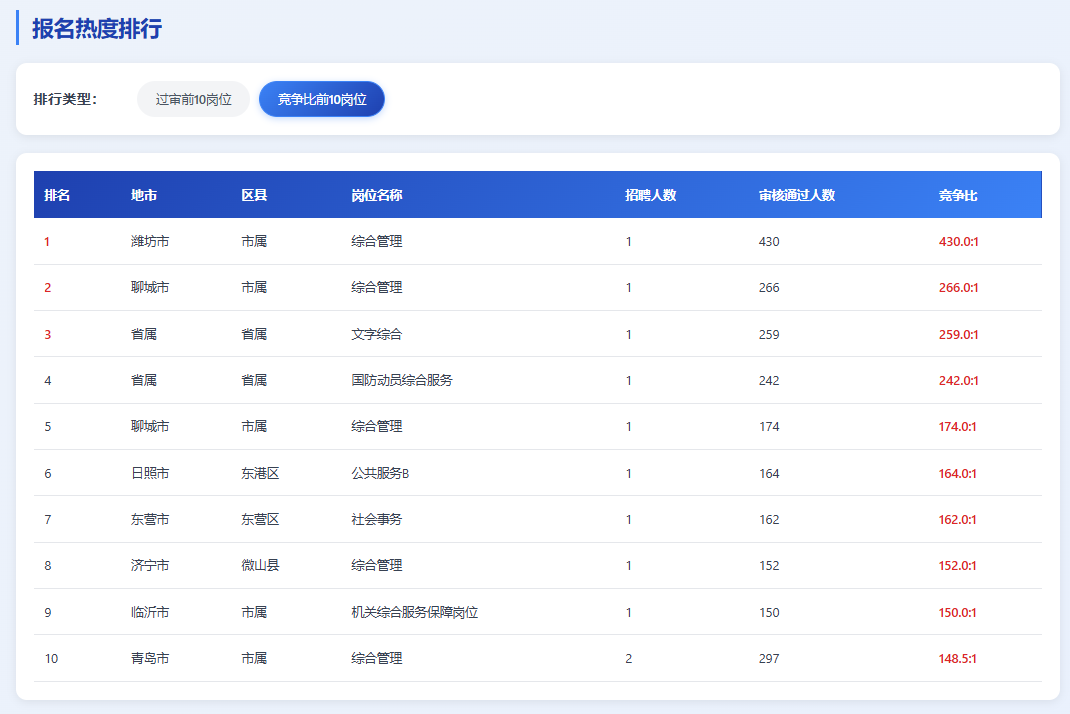Click the 430.0:1 competition ratio value
Screen dimensions: 1070x714
958,241
